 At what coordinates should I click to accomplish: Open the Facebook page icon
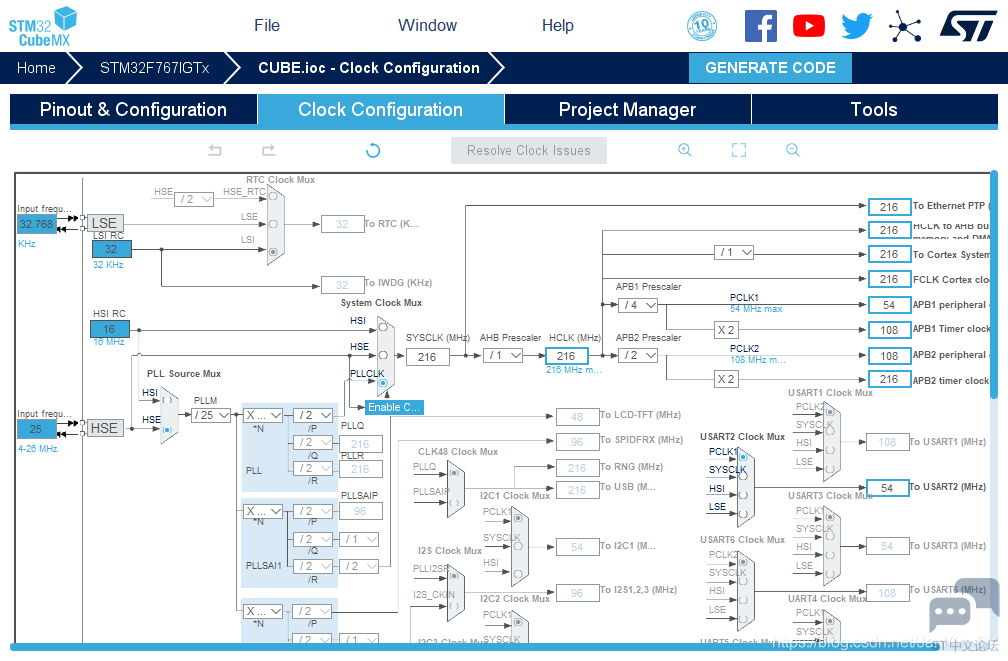tap(760, 26)
